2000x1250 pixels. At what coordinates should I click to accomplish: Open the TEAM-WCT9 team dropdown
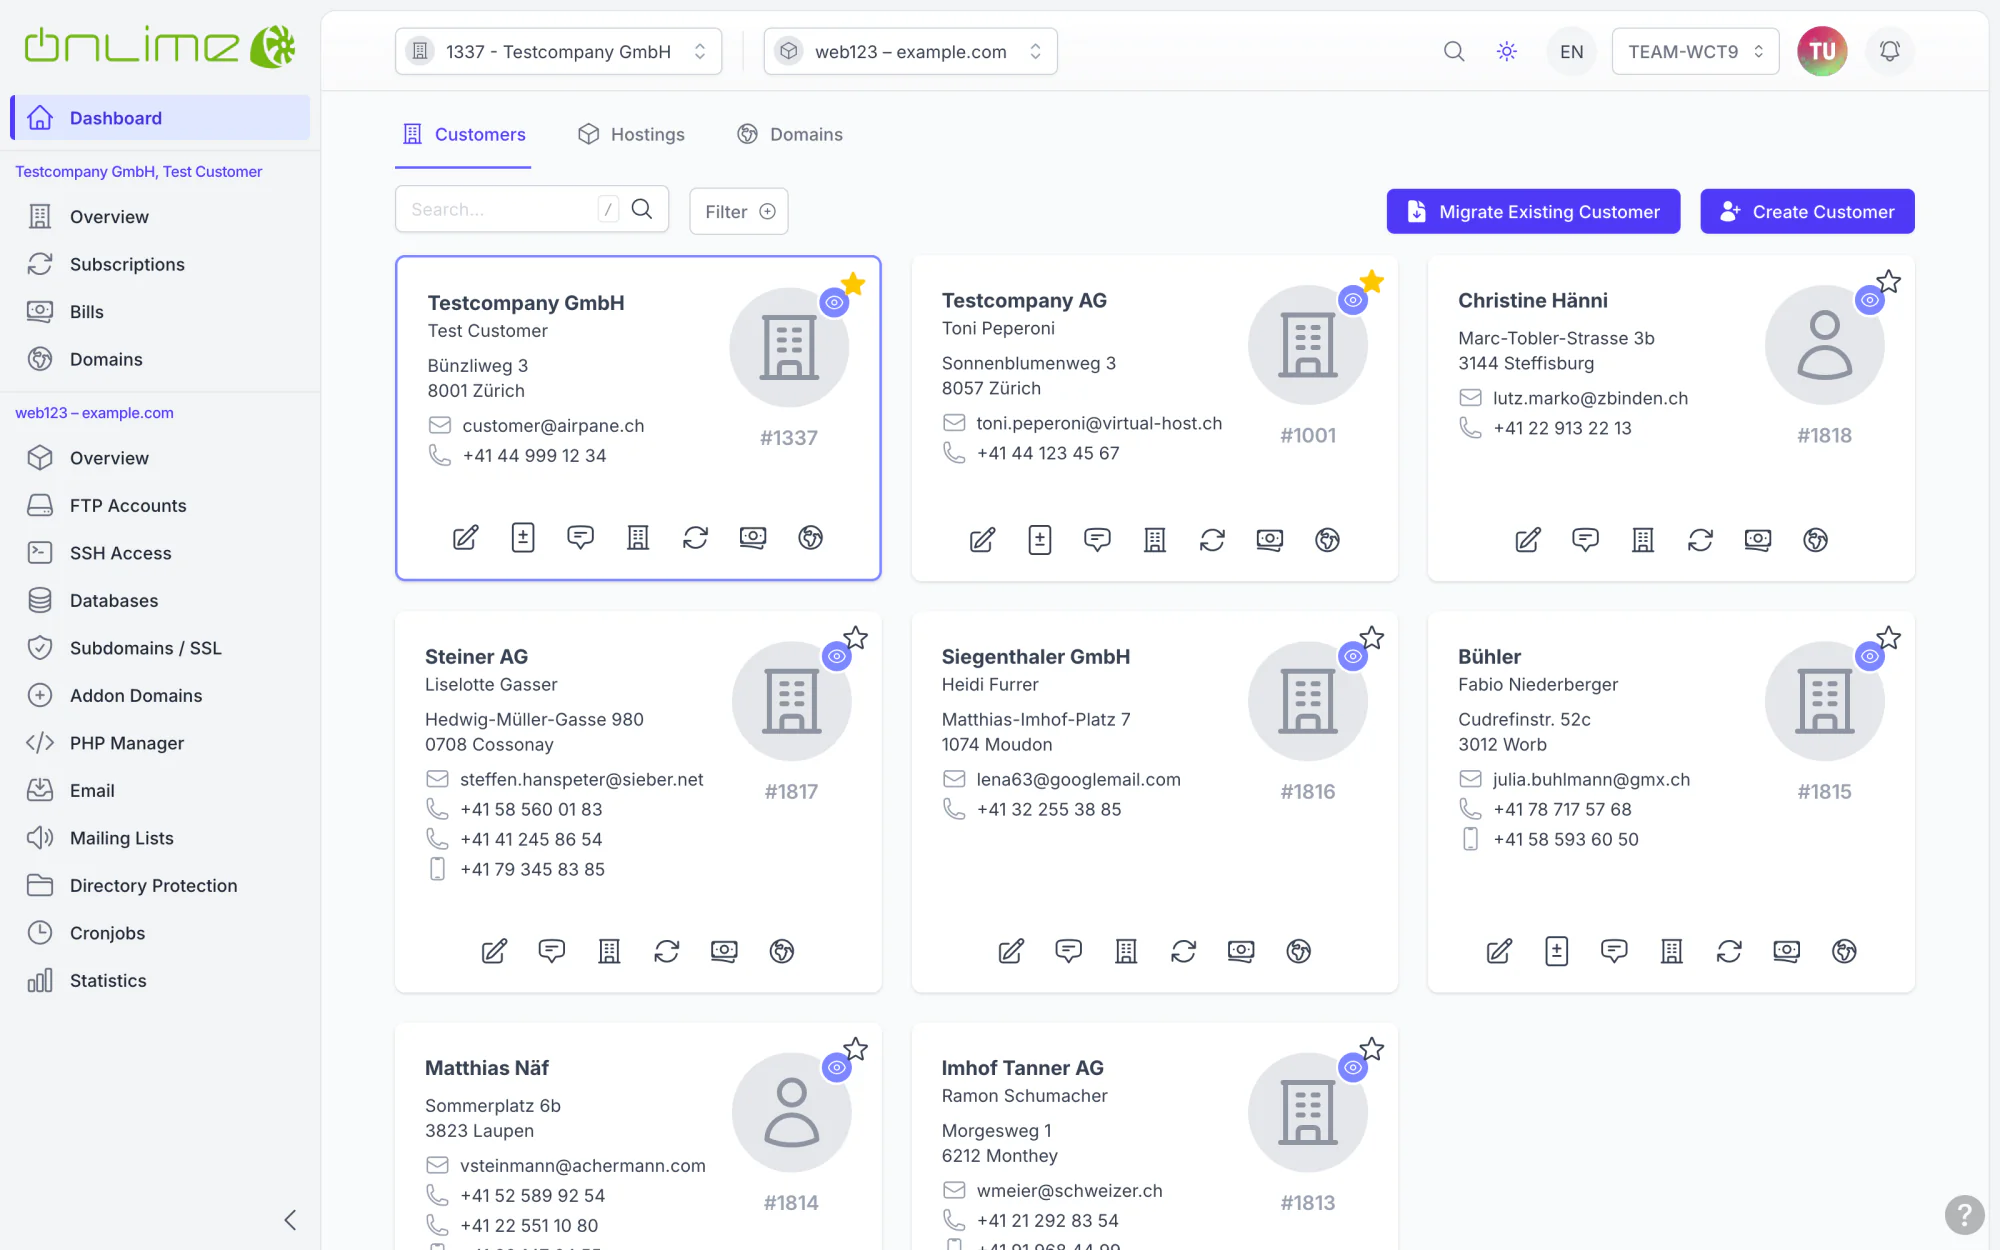1695,51
